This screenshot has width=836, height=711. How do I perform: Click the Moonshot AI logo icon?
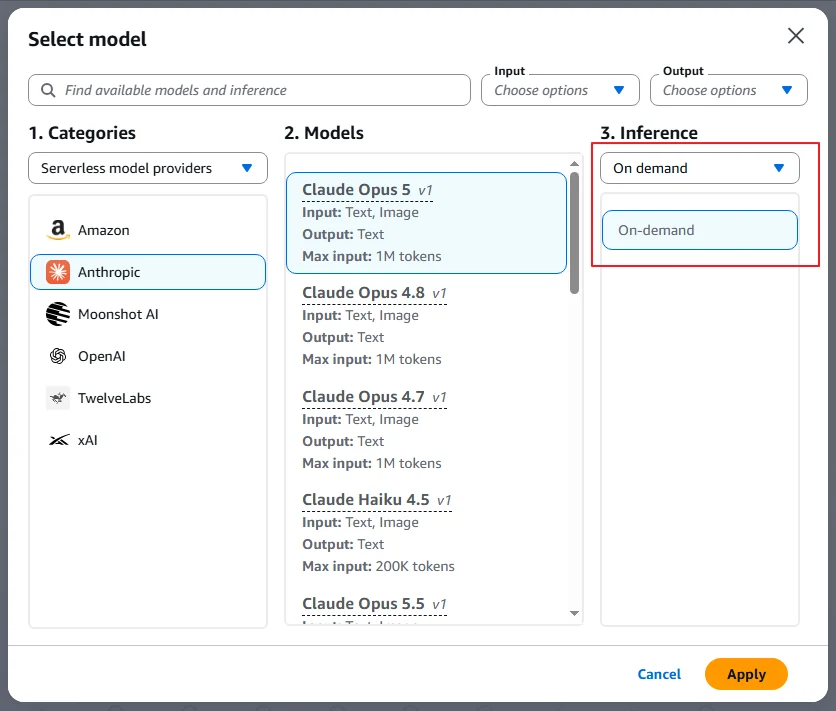[x=58, y=314]
